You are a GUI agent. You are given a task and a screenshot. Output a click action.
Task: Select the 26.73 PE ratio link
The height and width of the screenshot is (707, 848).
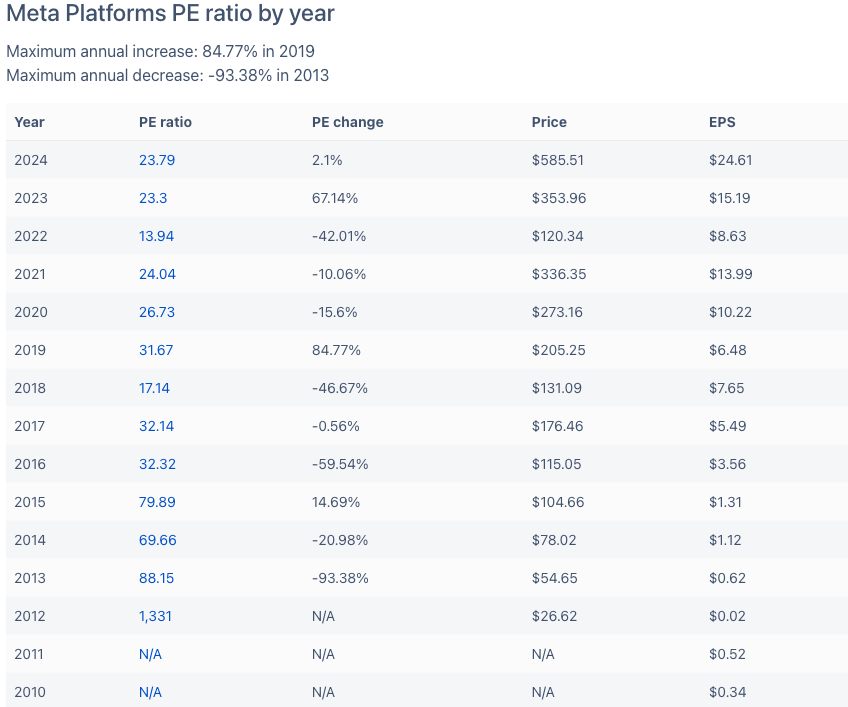(x=157, y=312)
